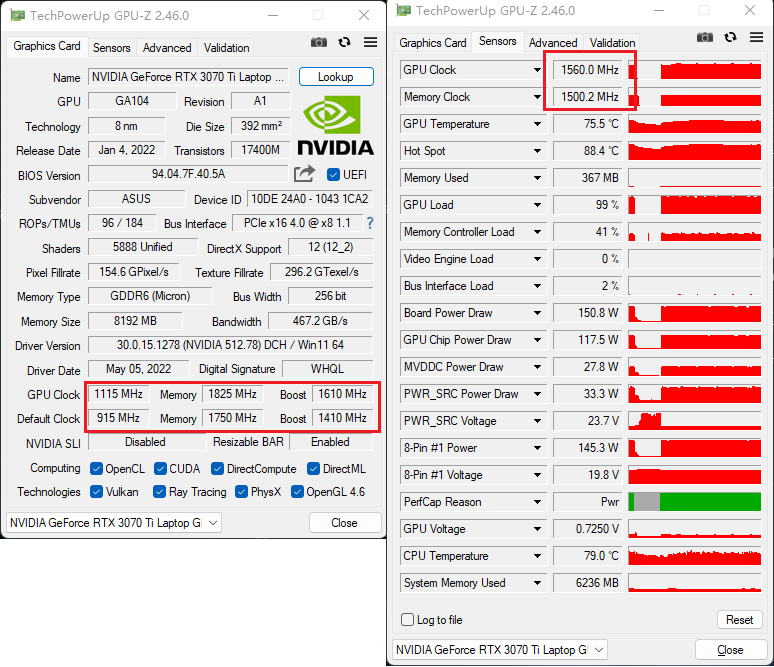Enable the Log to file checkbox
This screenshot has width=774, height=667.
point(407,620)
